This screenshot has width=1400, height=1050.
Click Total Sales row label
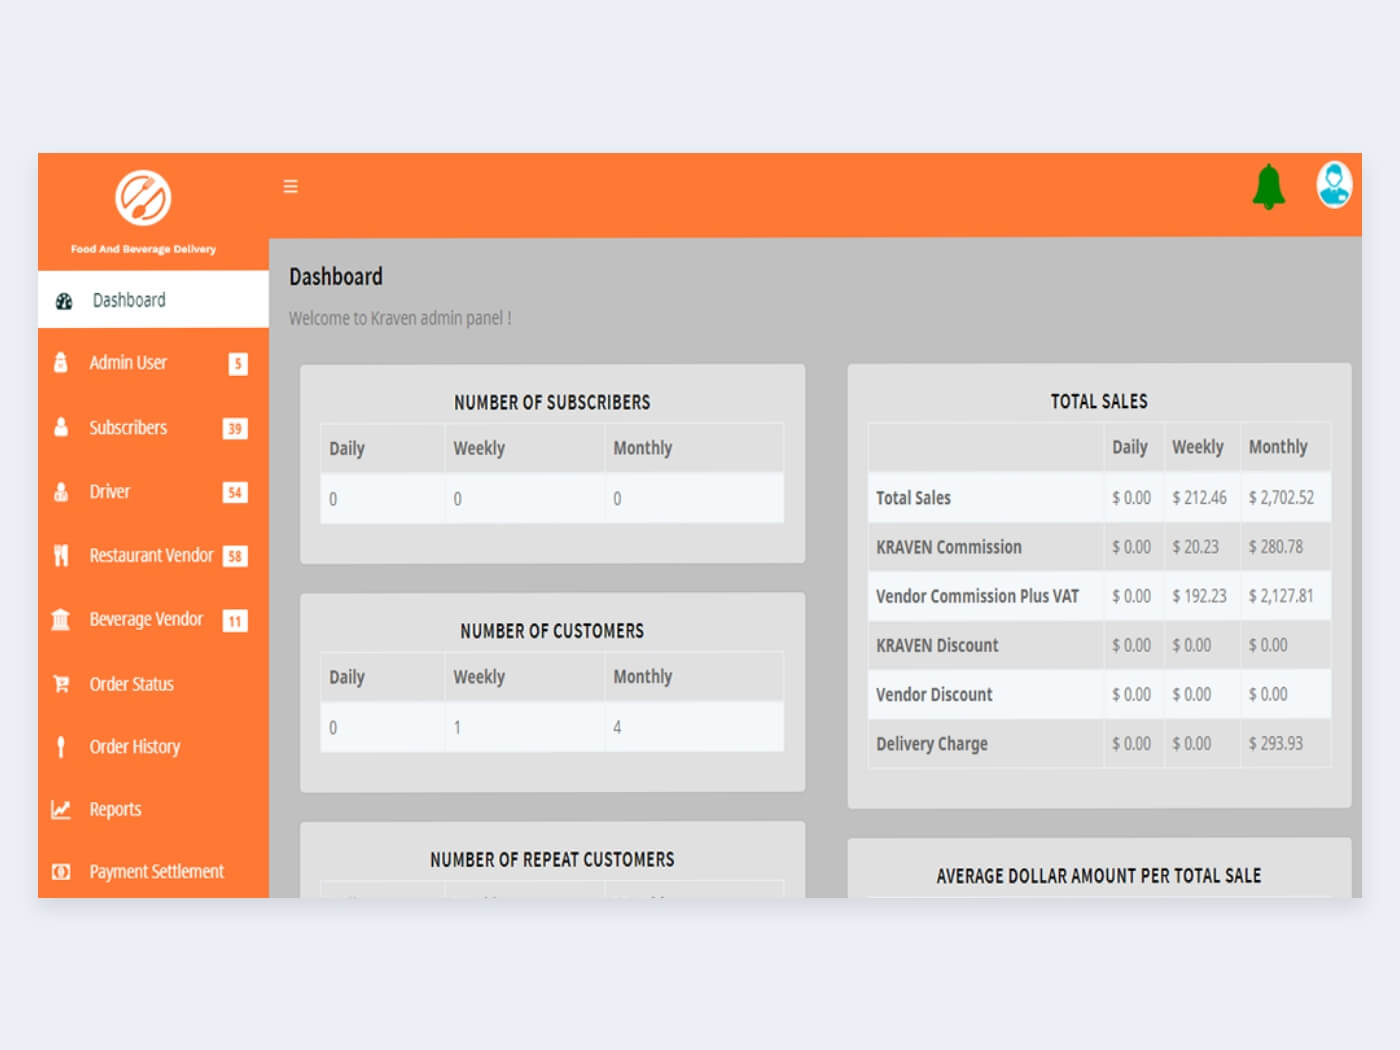913,497
